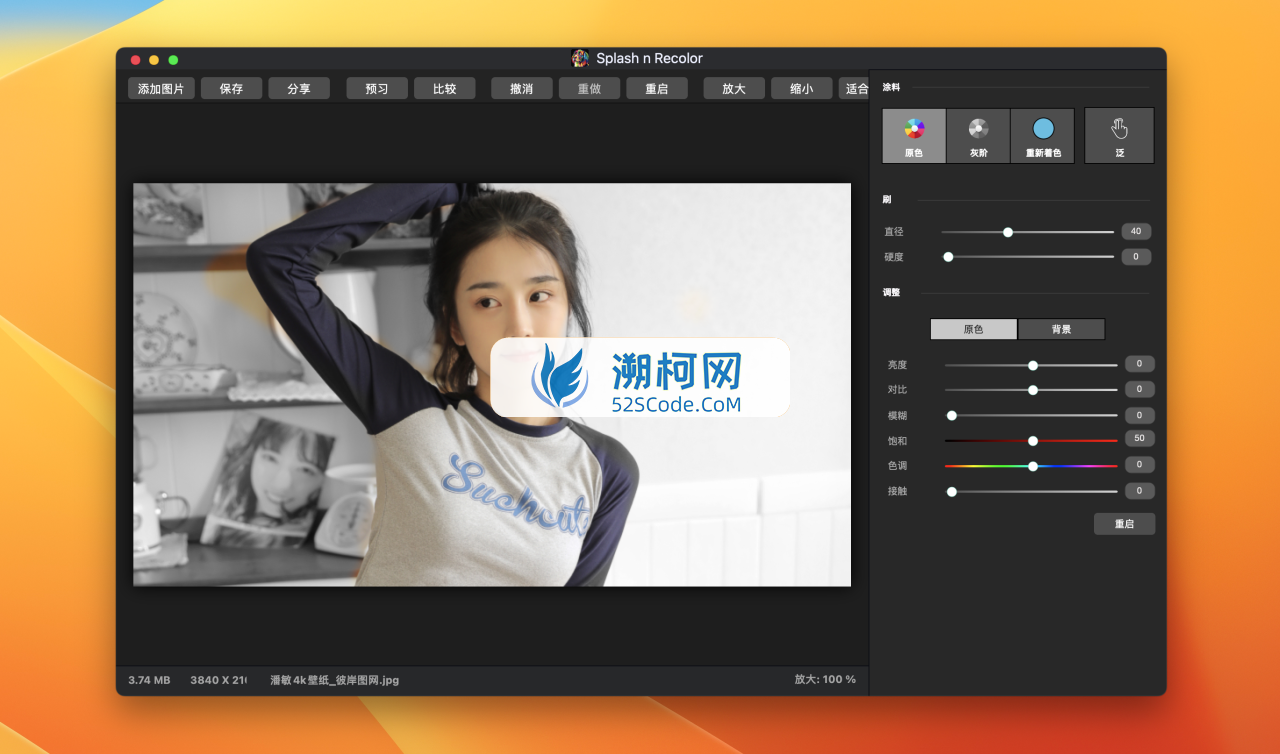
Task: Click the 硬度 value field showing 0
Action: click(1136, 257)
